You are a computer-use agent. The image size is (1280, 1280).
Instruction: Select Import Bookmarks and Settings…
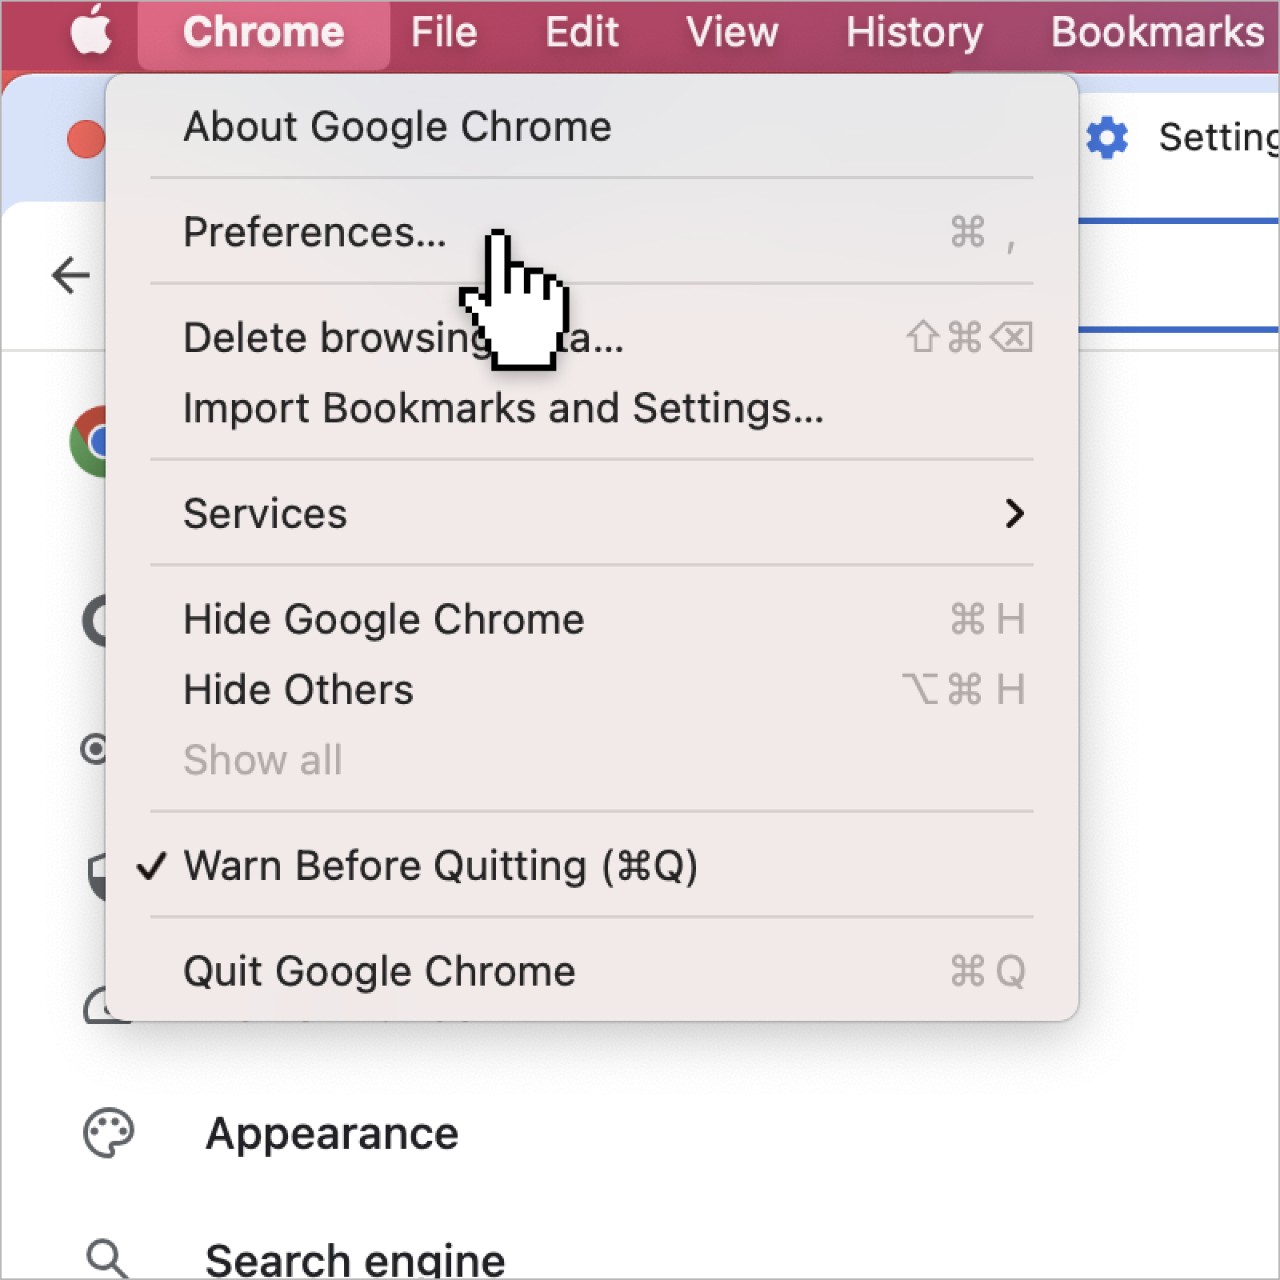point(592,408)
